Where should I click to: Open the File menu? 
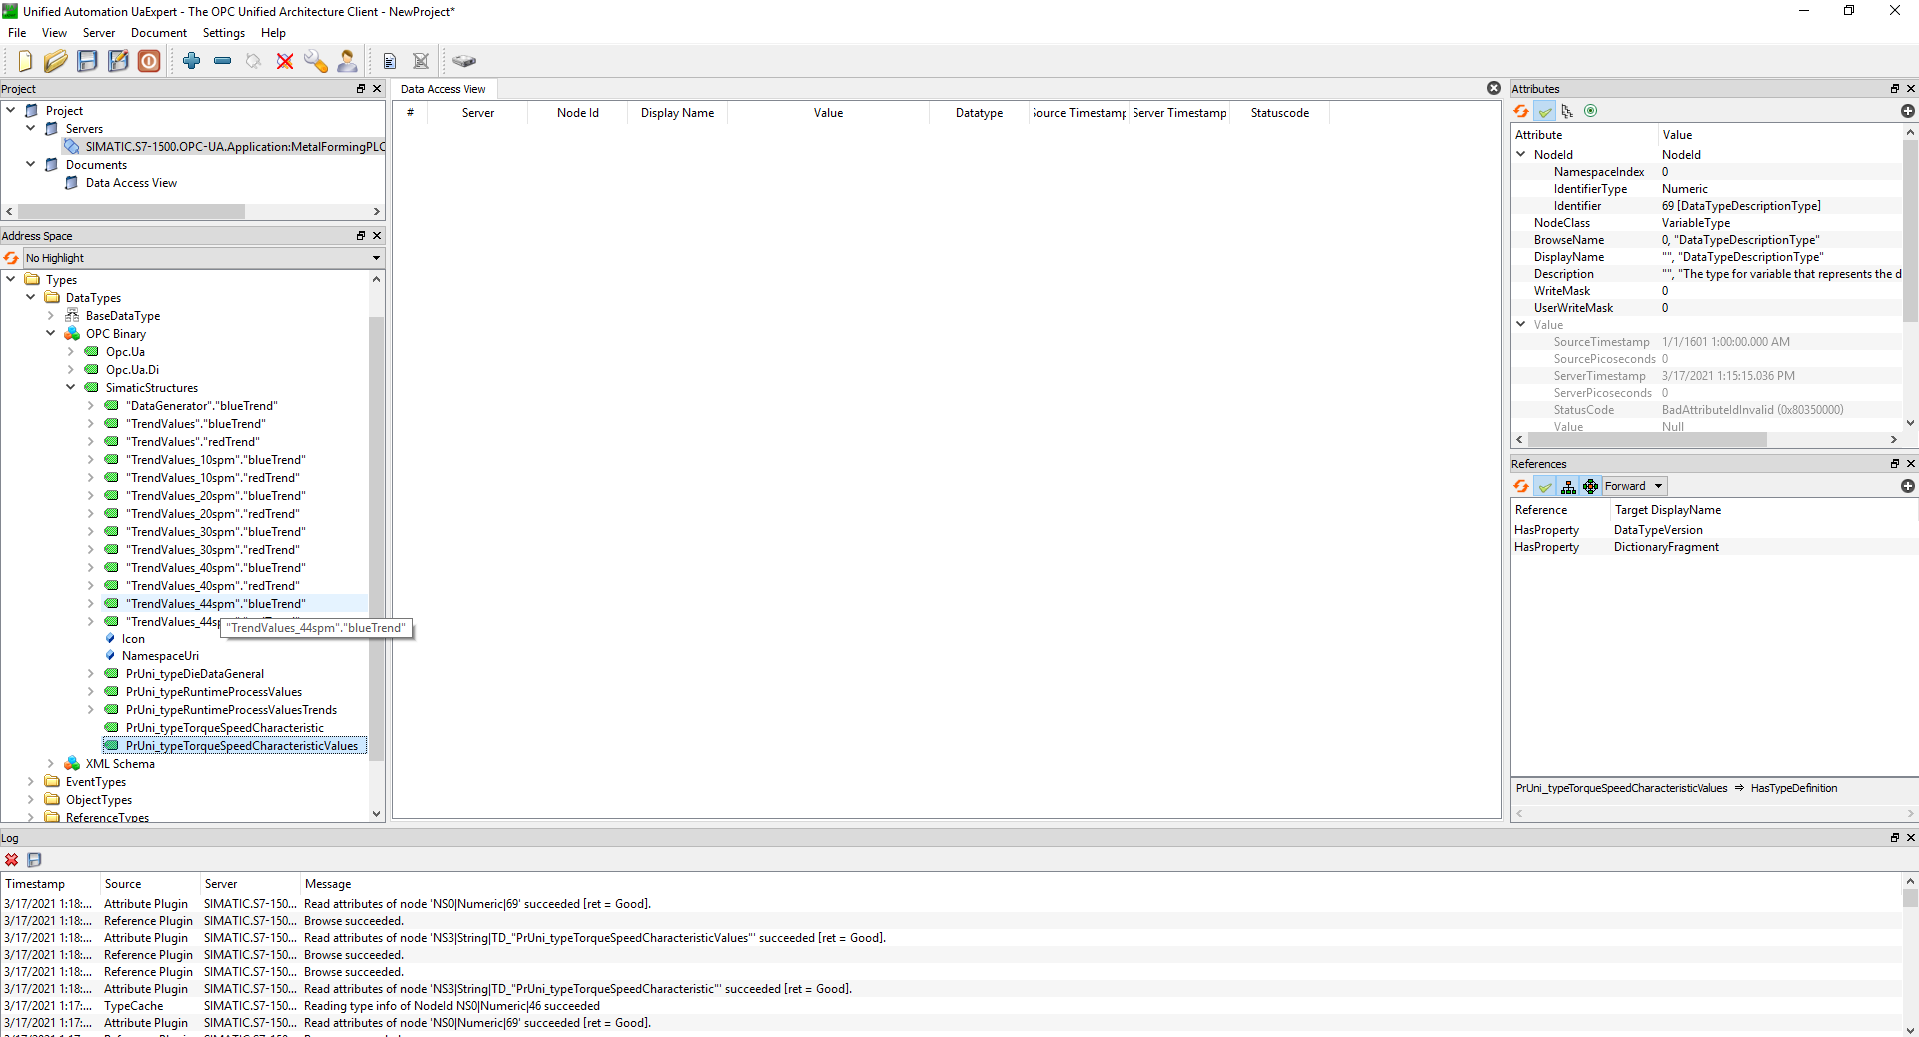pyautogui.click(x=17, y=33)
